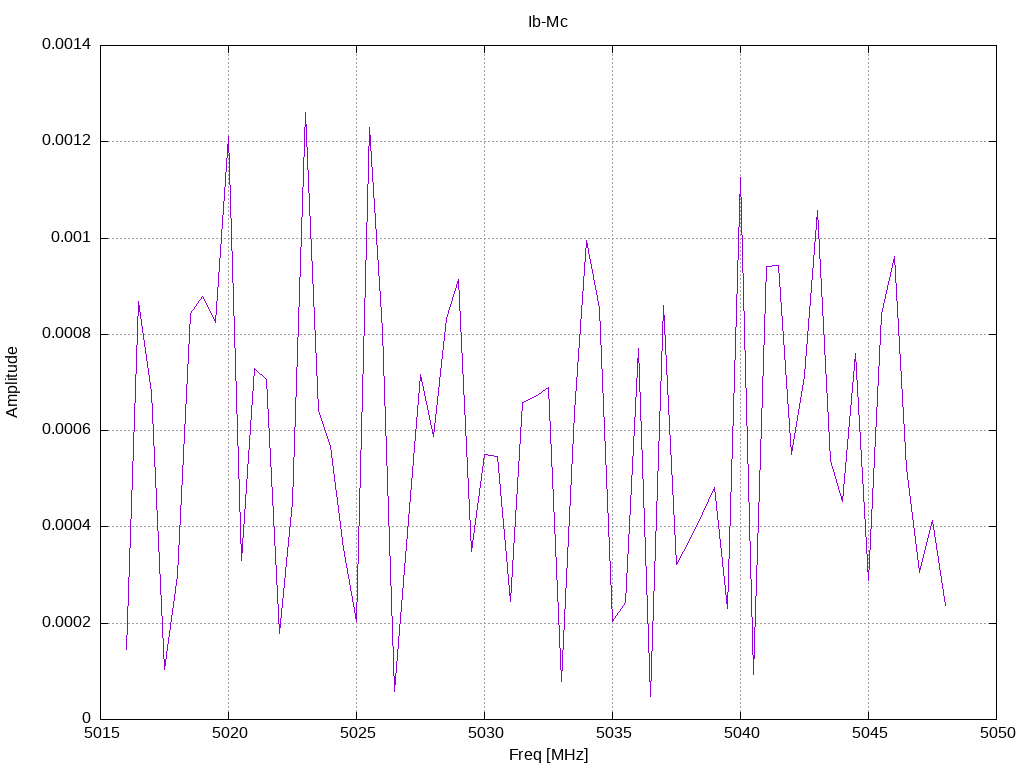Click the 5040 x-axis tick label
1024x768 pixels.
(x=742, y=733)
